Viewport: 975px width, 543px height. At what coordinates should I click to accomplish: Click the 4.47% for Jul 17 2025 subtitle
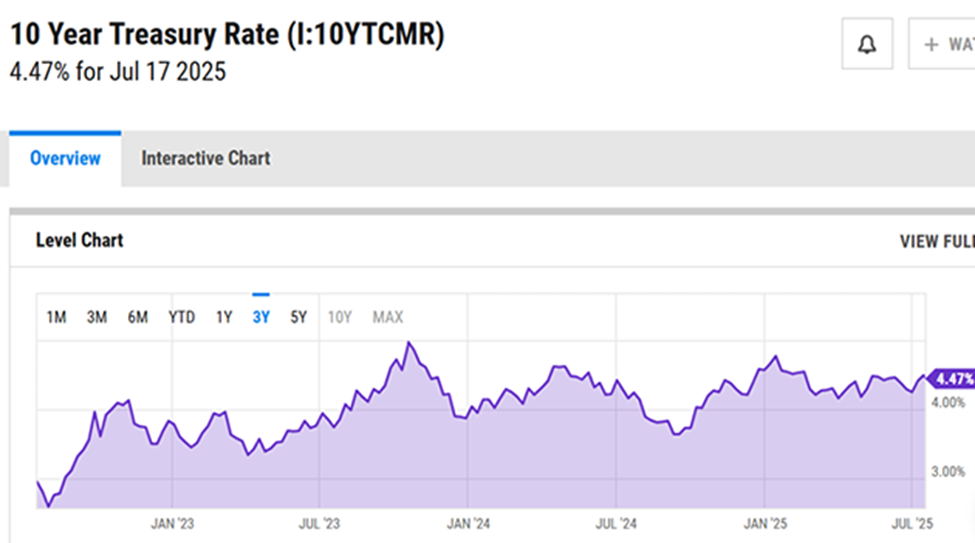(118, 73)
